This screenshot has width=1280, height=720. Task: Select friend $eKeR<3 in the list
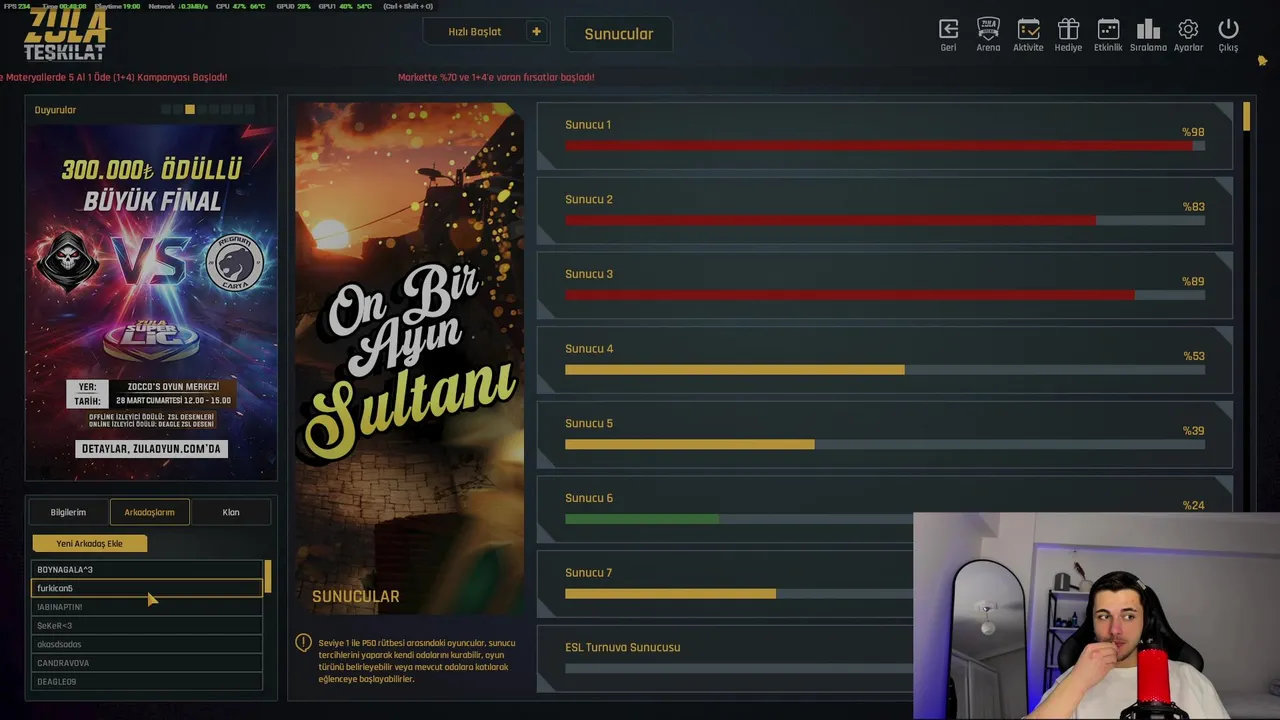click(x=147, y=626)
